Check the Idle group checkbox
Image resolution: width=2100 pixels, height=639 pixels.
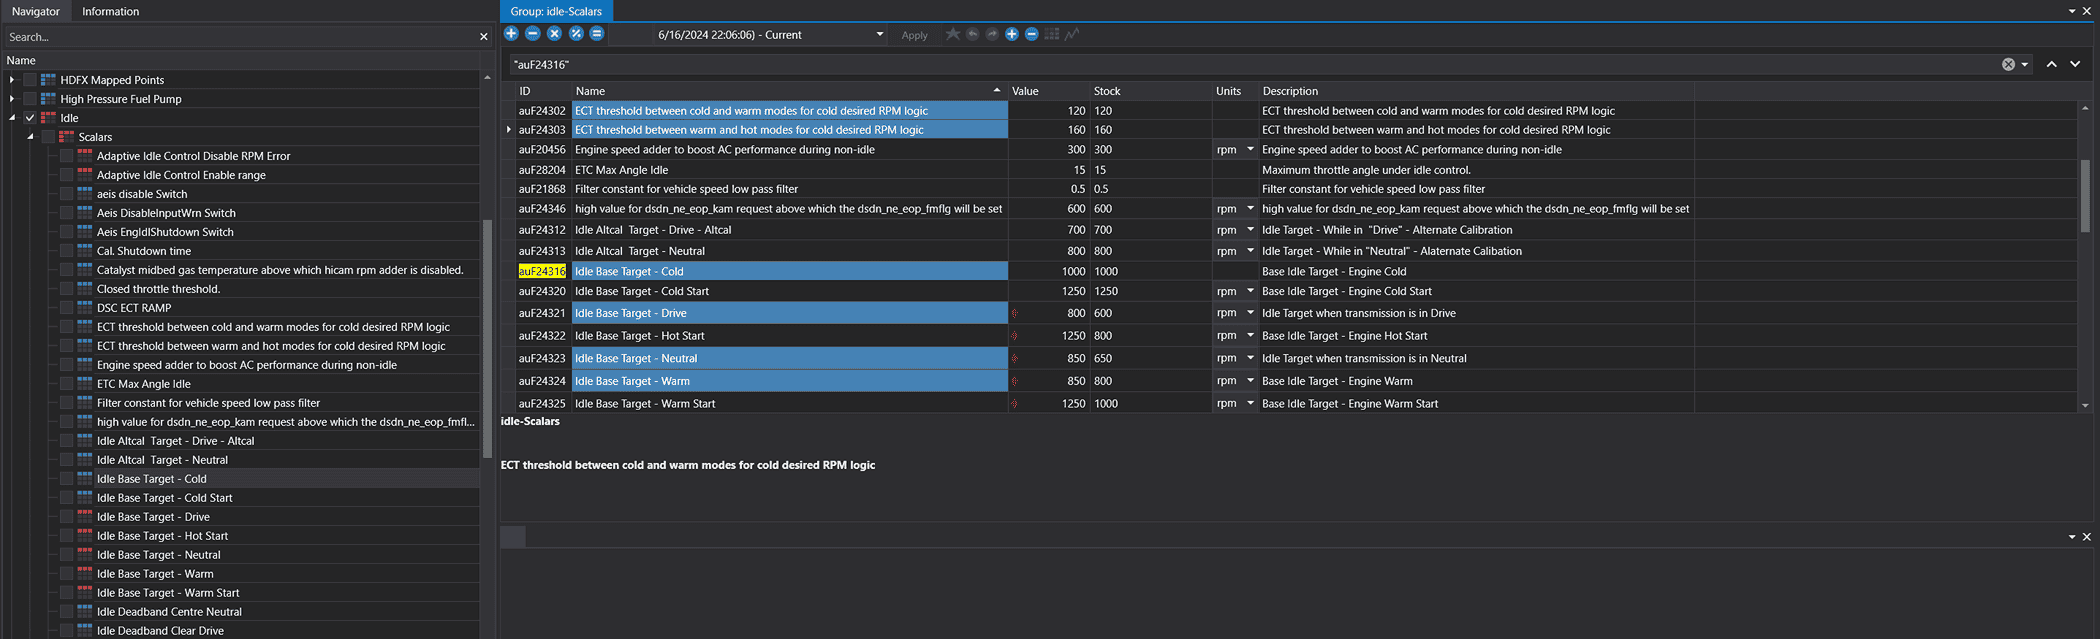coord(30,118)
